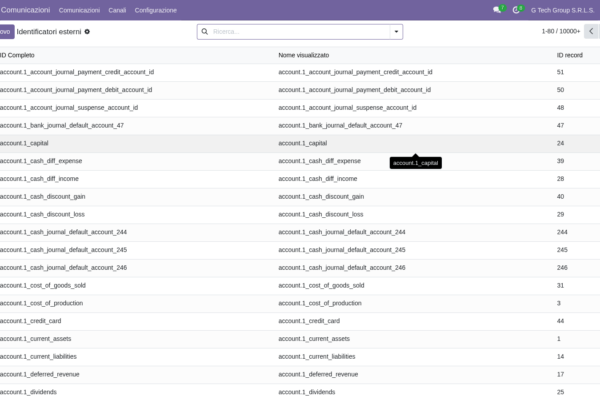This screenshot has width=600, height=400.
Task: Sort by ID record column header
Action: (x=569, y=55)
